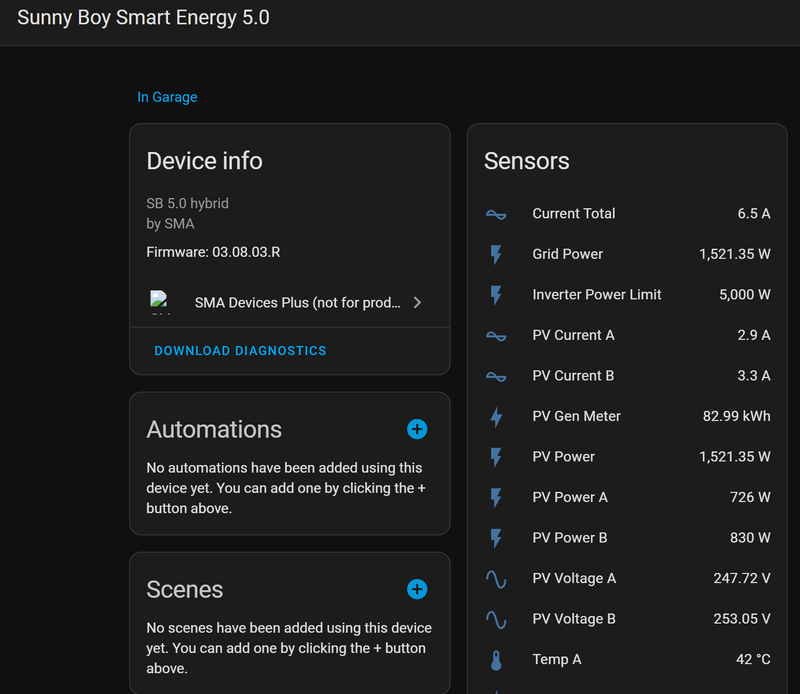The width and height of the screenshot is (800, 694).
Task: Open the In Garage area link
Action: [167, 97]
